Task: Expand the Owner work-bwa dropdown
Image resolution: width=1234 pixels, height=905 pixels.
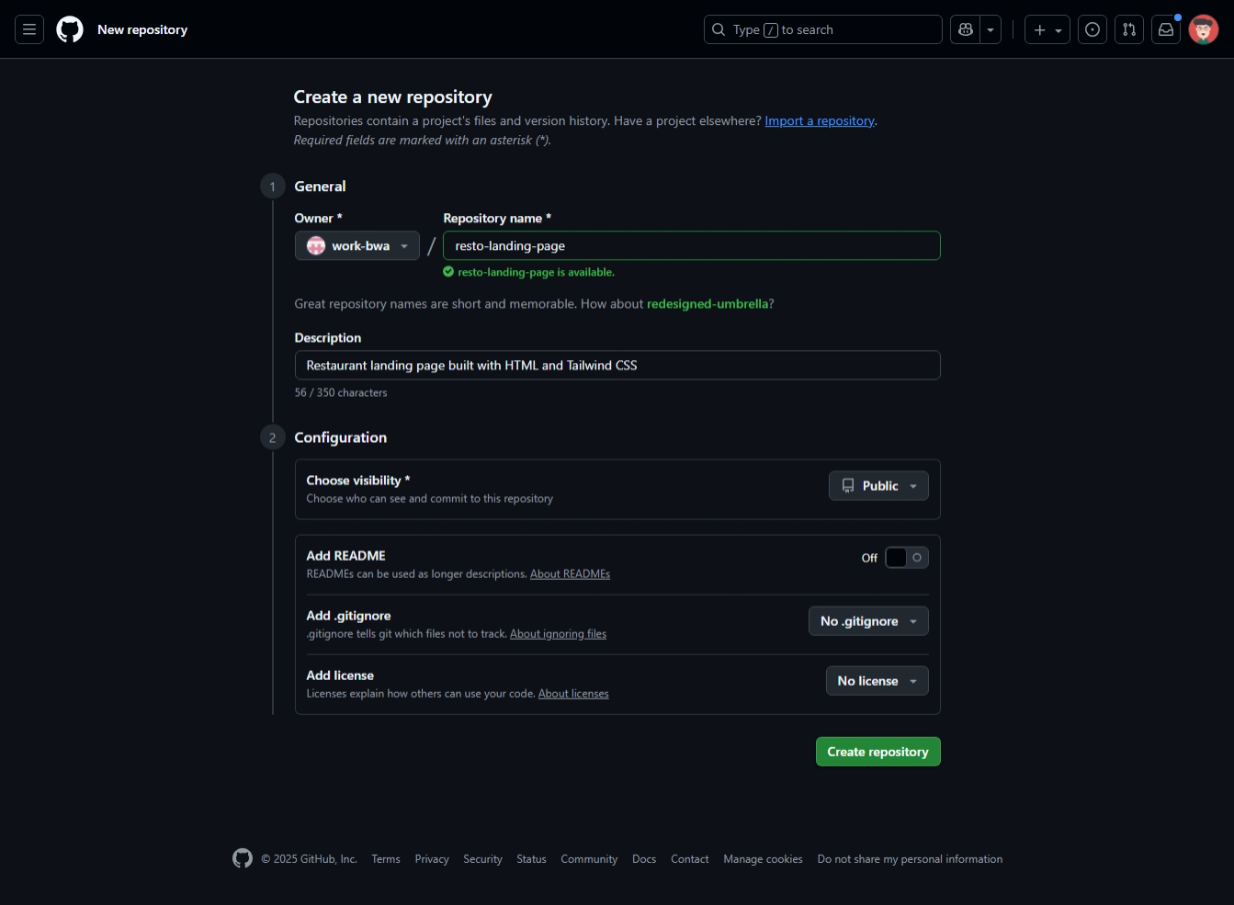Action: tap(357, 246)
